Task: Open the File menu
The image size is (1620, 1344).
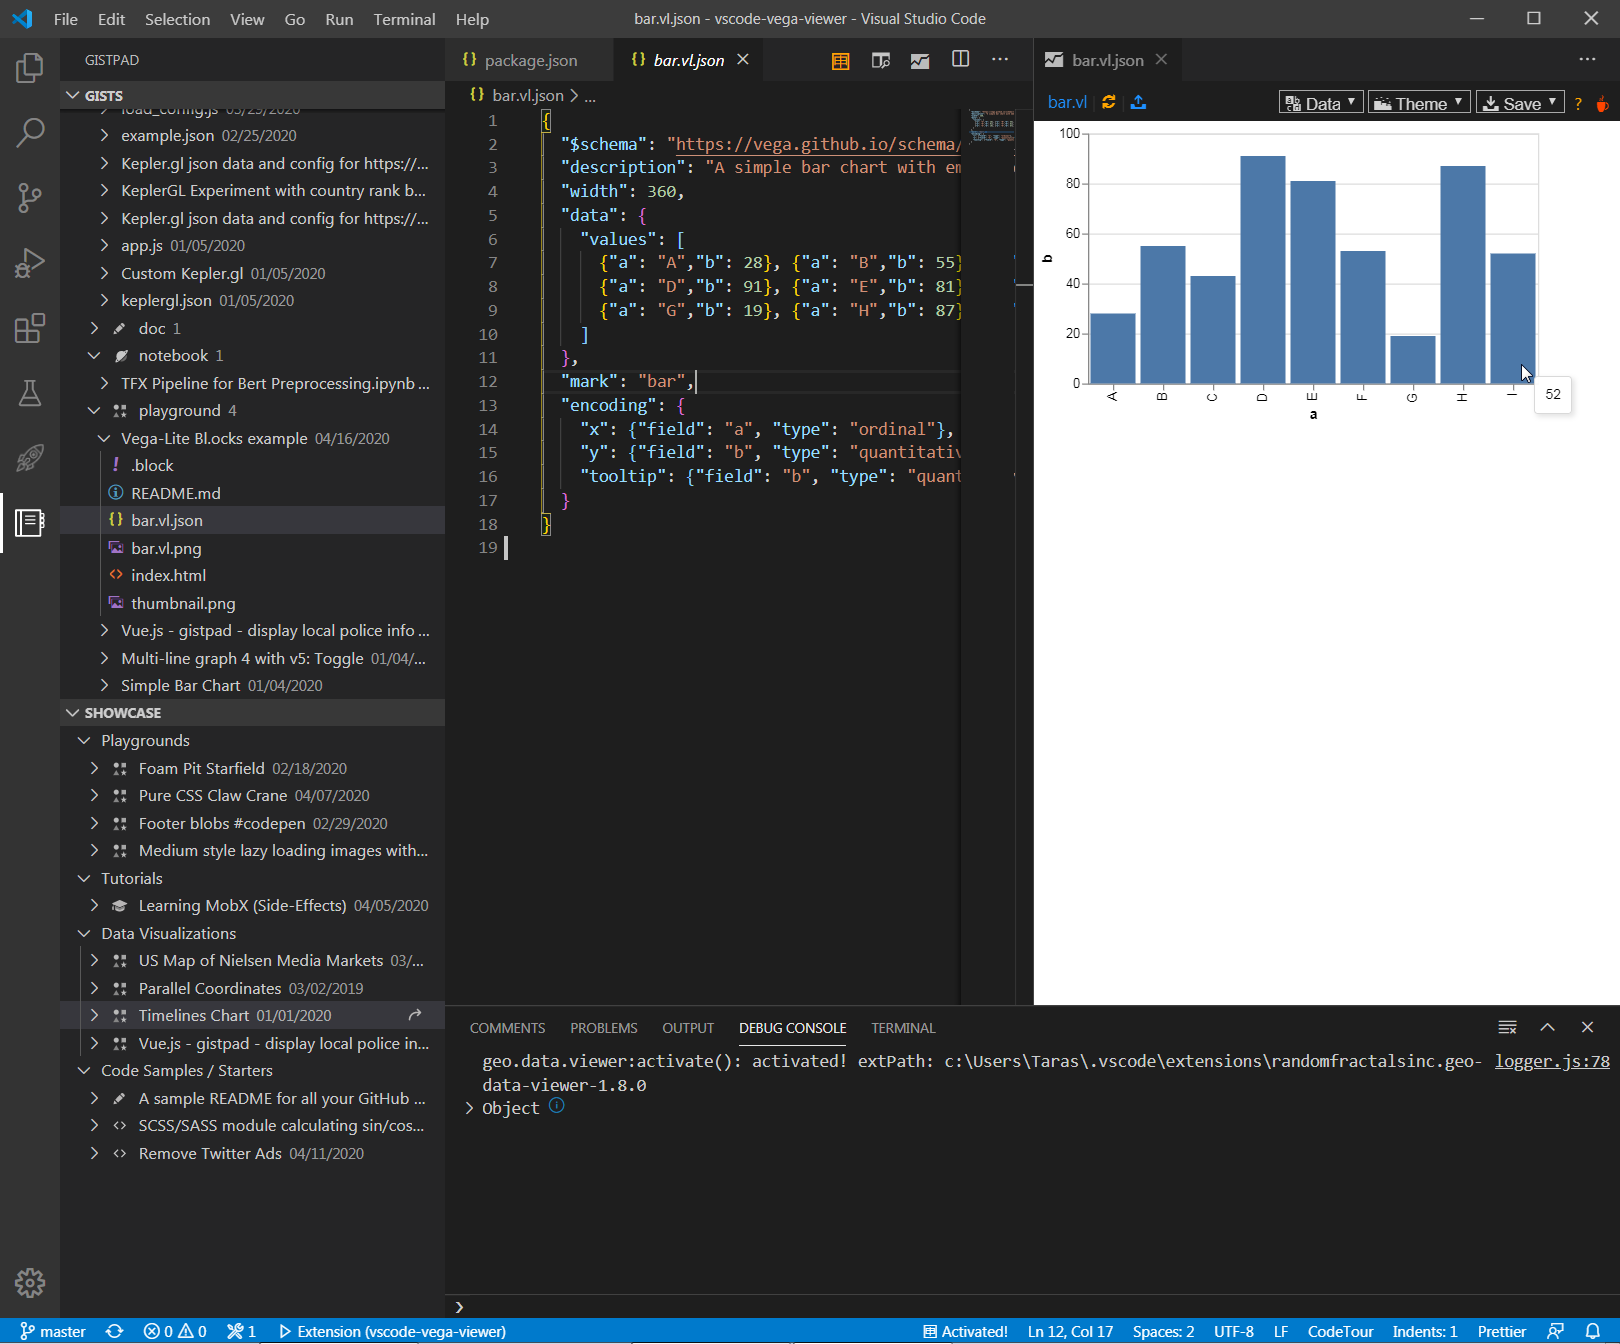Action: coord(66,19)
